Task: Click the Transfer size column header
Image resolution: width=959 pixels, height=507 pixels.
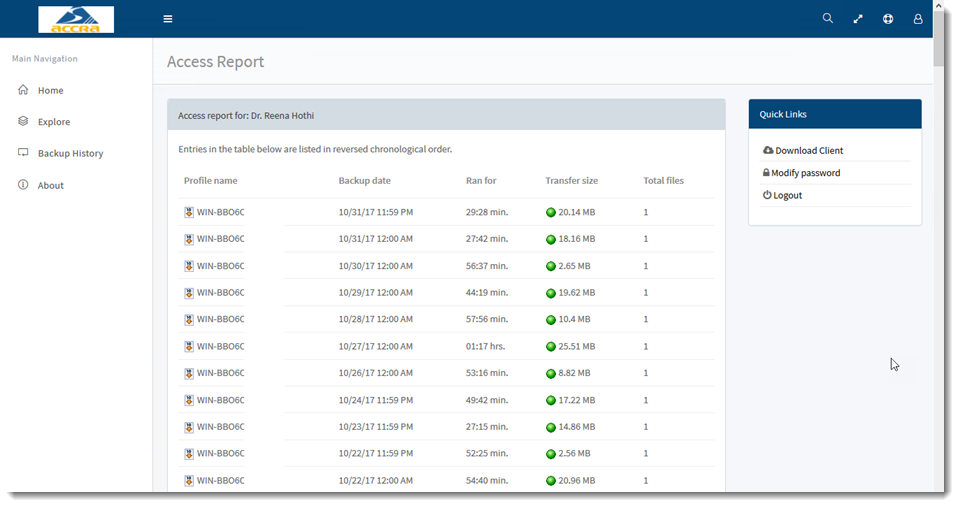Action: point(571,181)
